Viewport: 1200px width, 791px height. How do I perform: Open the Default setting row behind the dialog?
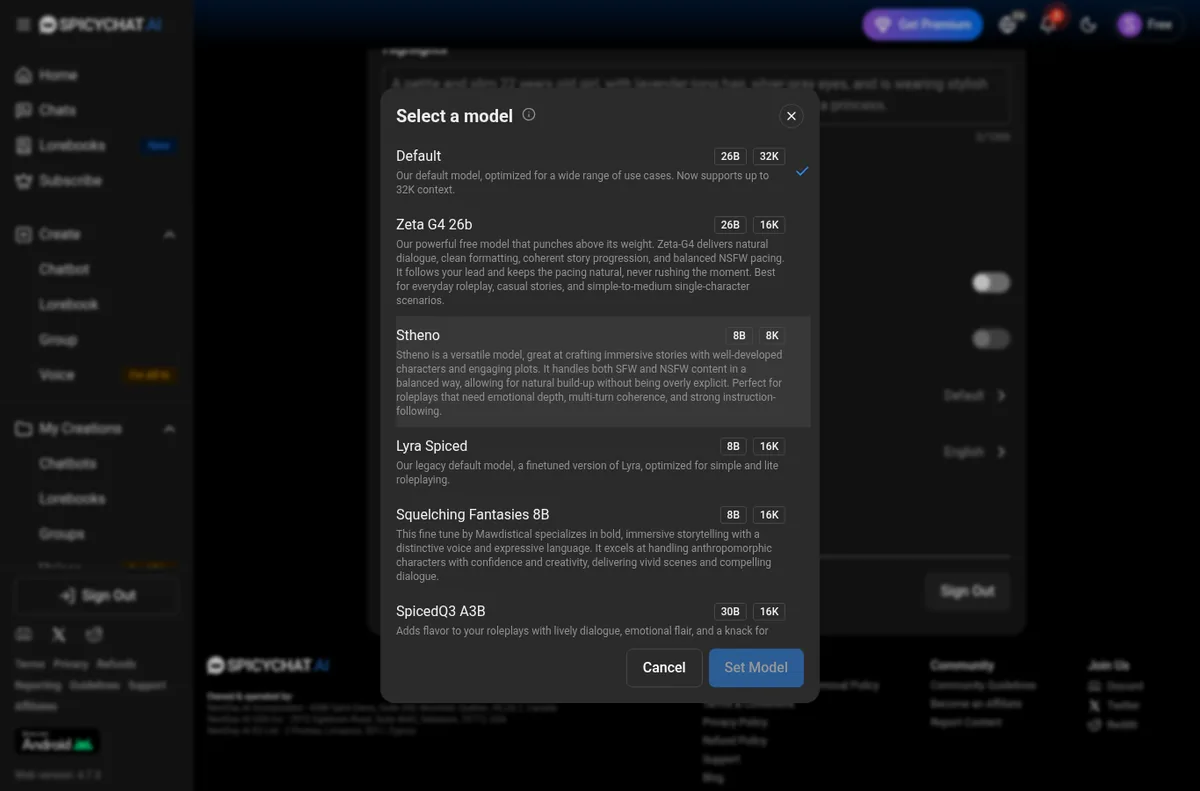click(975, 395)
